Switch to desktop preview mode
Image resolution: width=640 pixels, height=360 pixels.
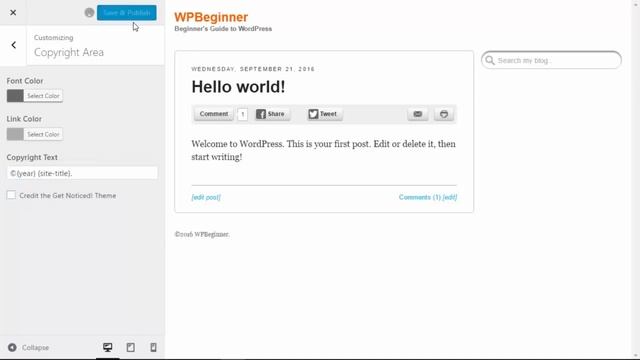point(107,347)
